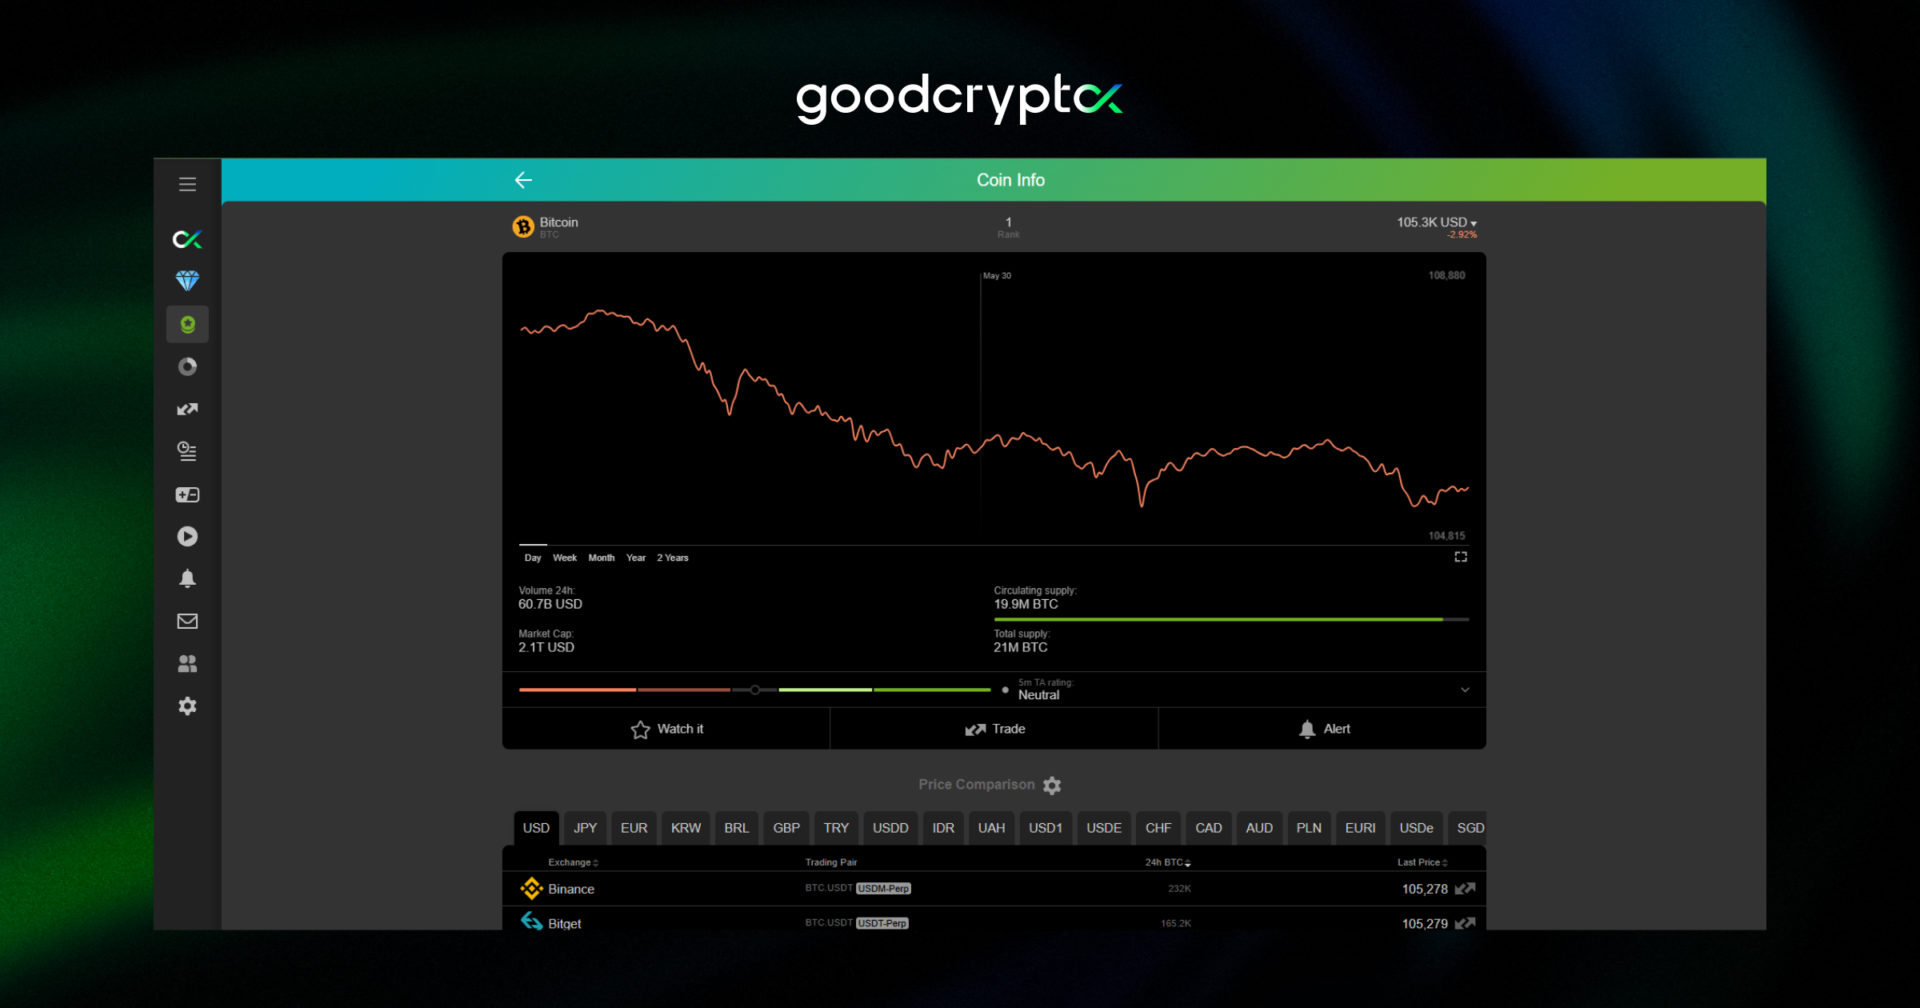Open Price Comparison settings gear
The width and height of the screenshot is (1920, 1008).
point(1052,786)
